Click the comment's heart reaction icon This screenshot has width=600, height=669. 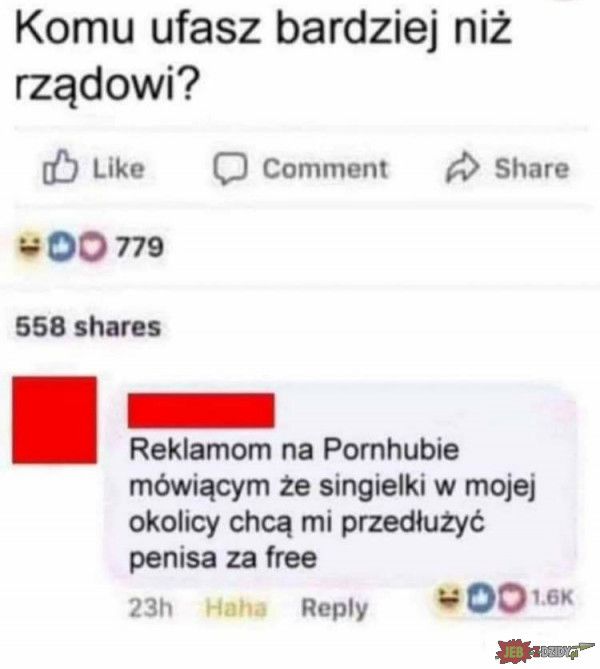[510, 599]
